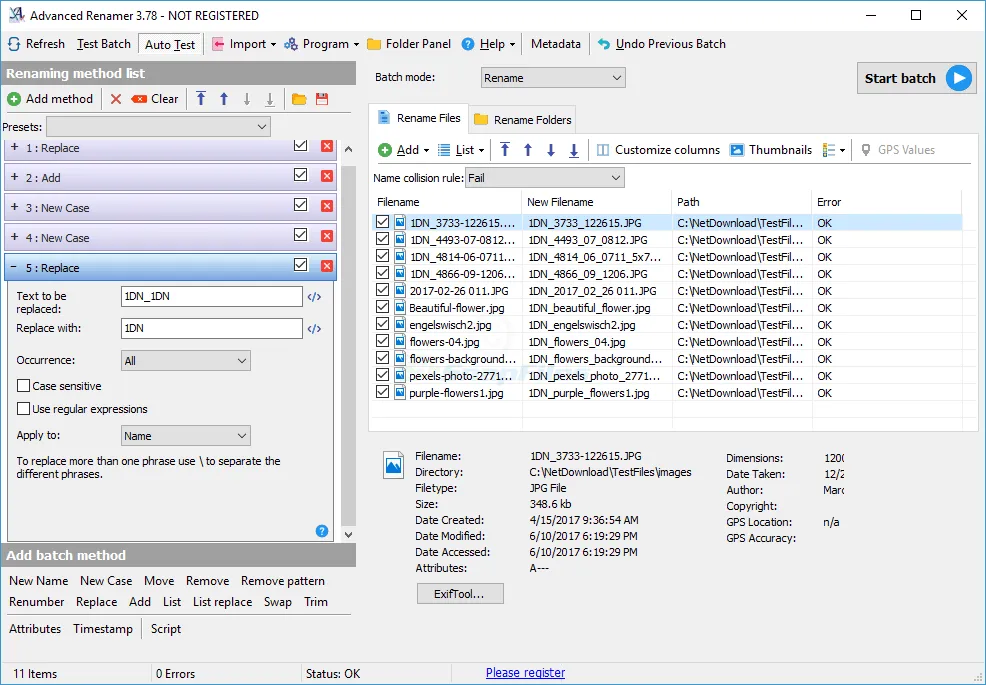Delete method 1 : Replace with red X
This screenshot has width=986, height=685.
coord(327,146)
